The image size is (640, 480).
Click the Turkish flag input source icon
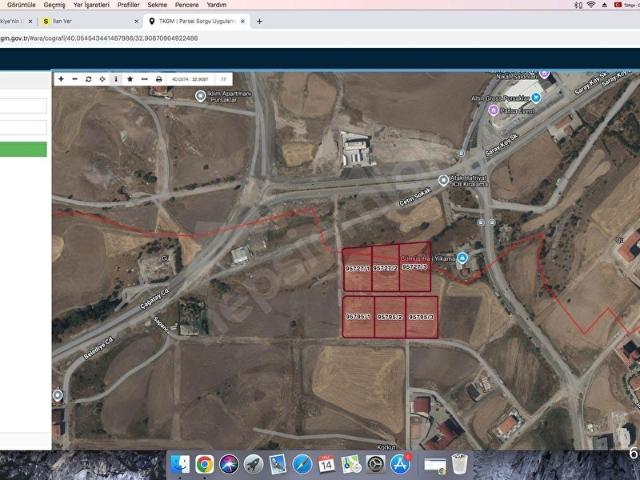click(618, 5)
